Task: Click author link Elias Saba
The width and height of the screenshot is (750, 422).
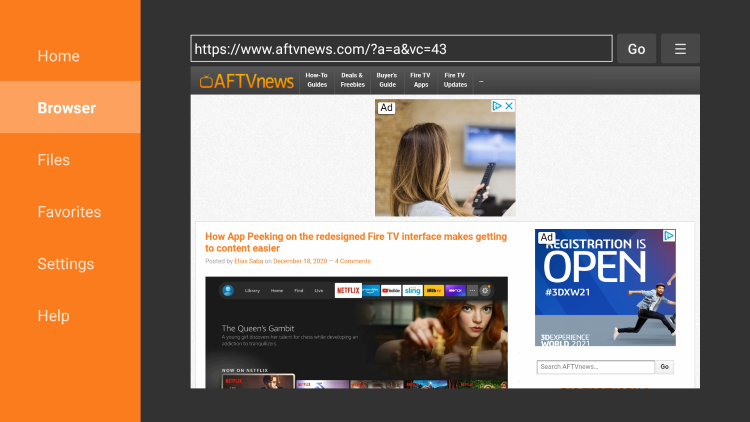Action: tap(249, 261)
